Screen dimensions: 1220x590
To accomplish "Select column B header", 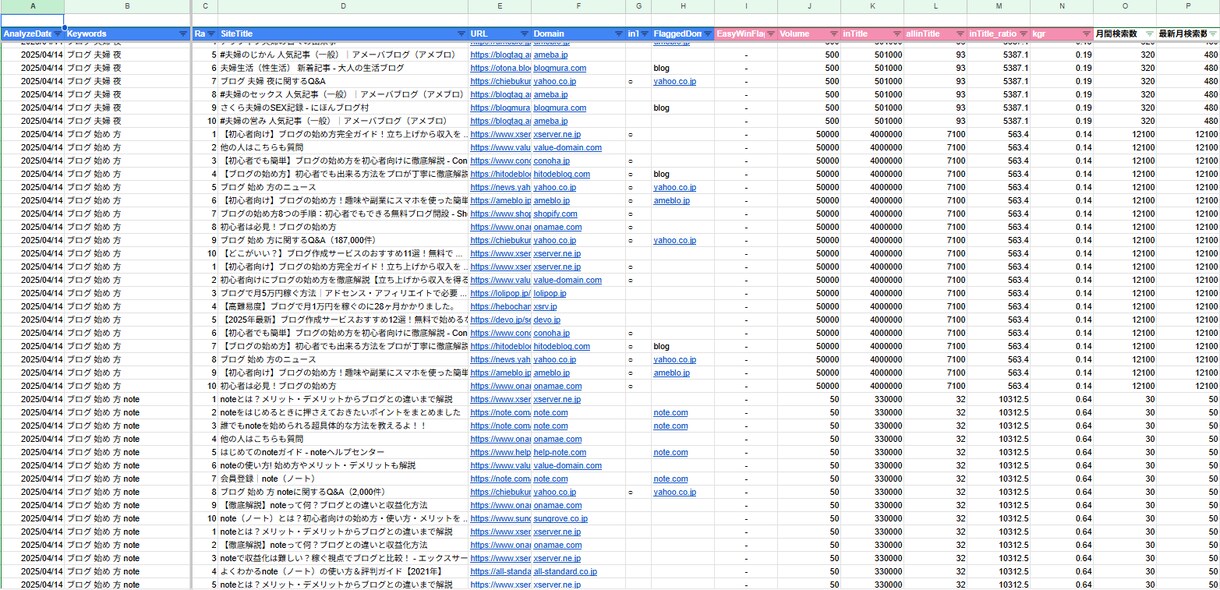I will tap(127, 7).
